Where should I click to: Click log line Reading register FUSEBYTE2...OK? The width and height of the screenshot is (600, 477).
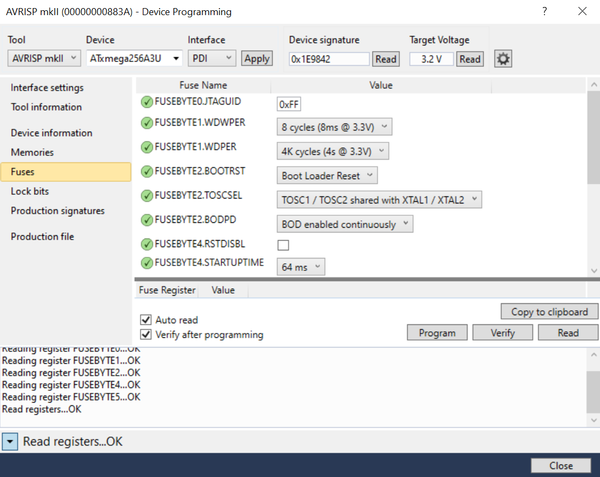[x=71, y=373]
